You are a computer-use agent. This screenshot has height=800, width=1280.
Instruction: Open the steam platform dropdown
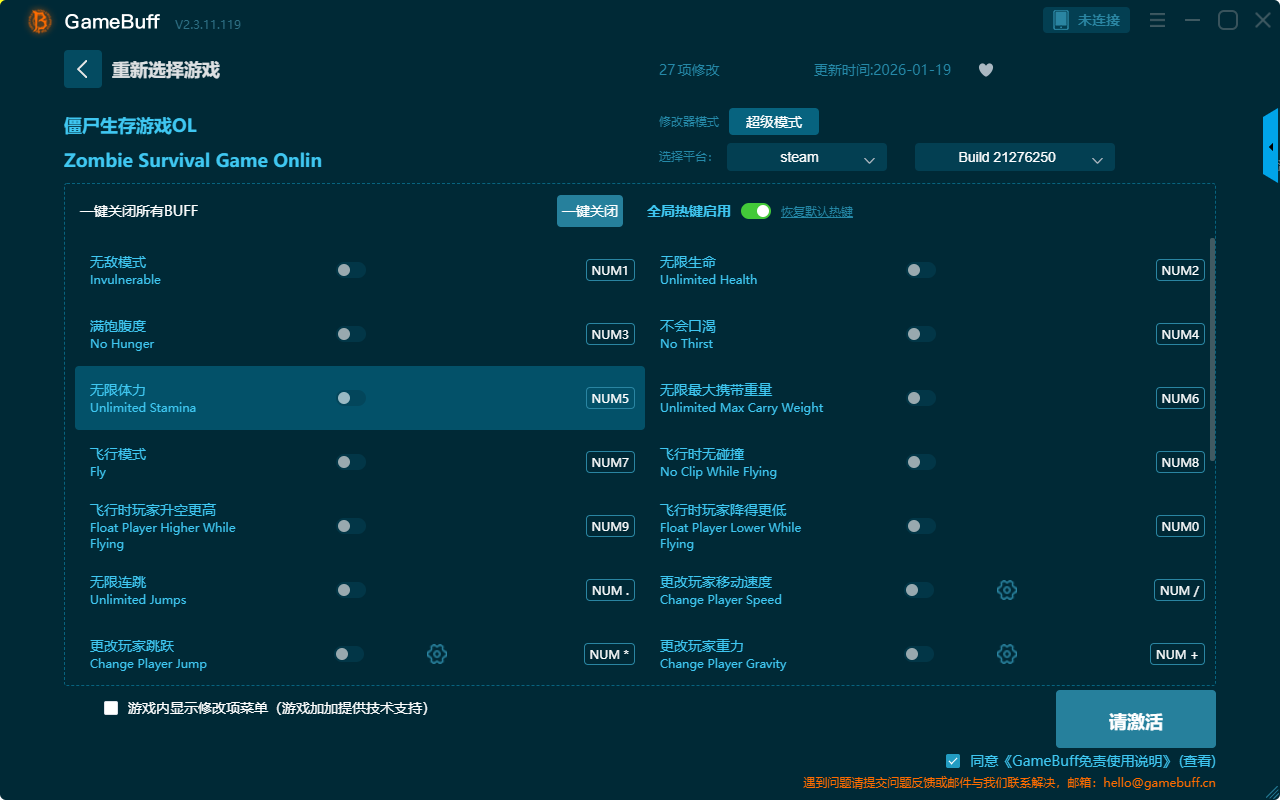pyautogui.click(x=806, y=157)
